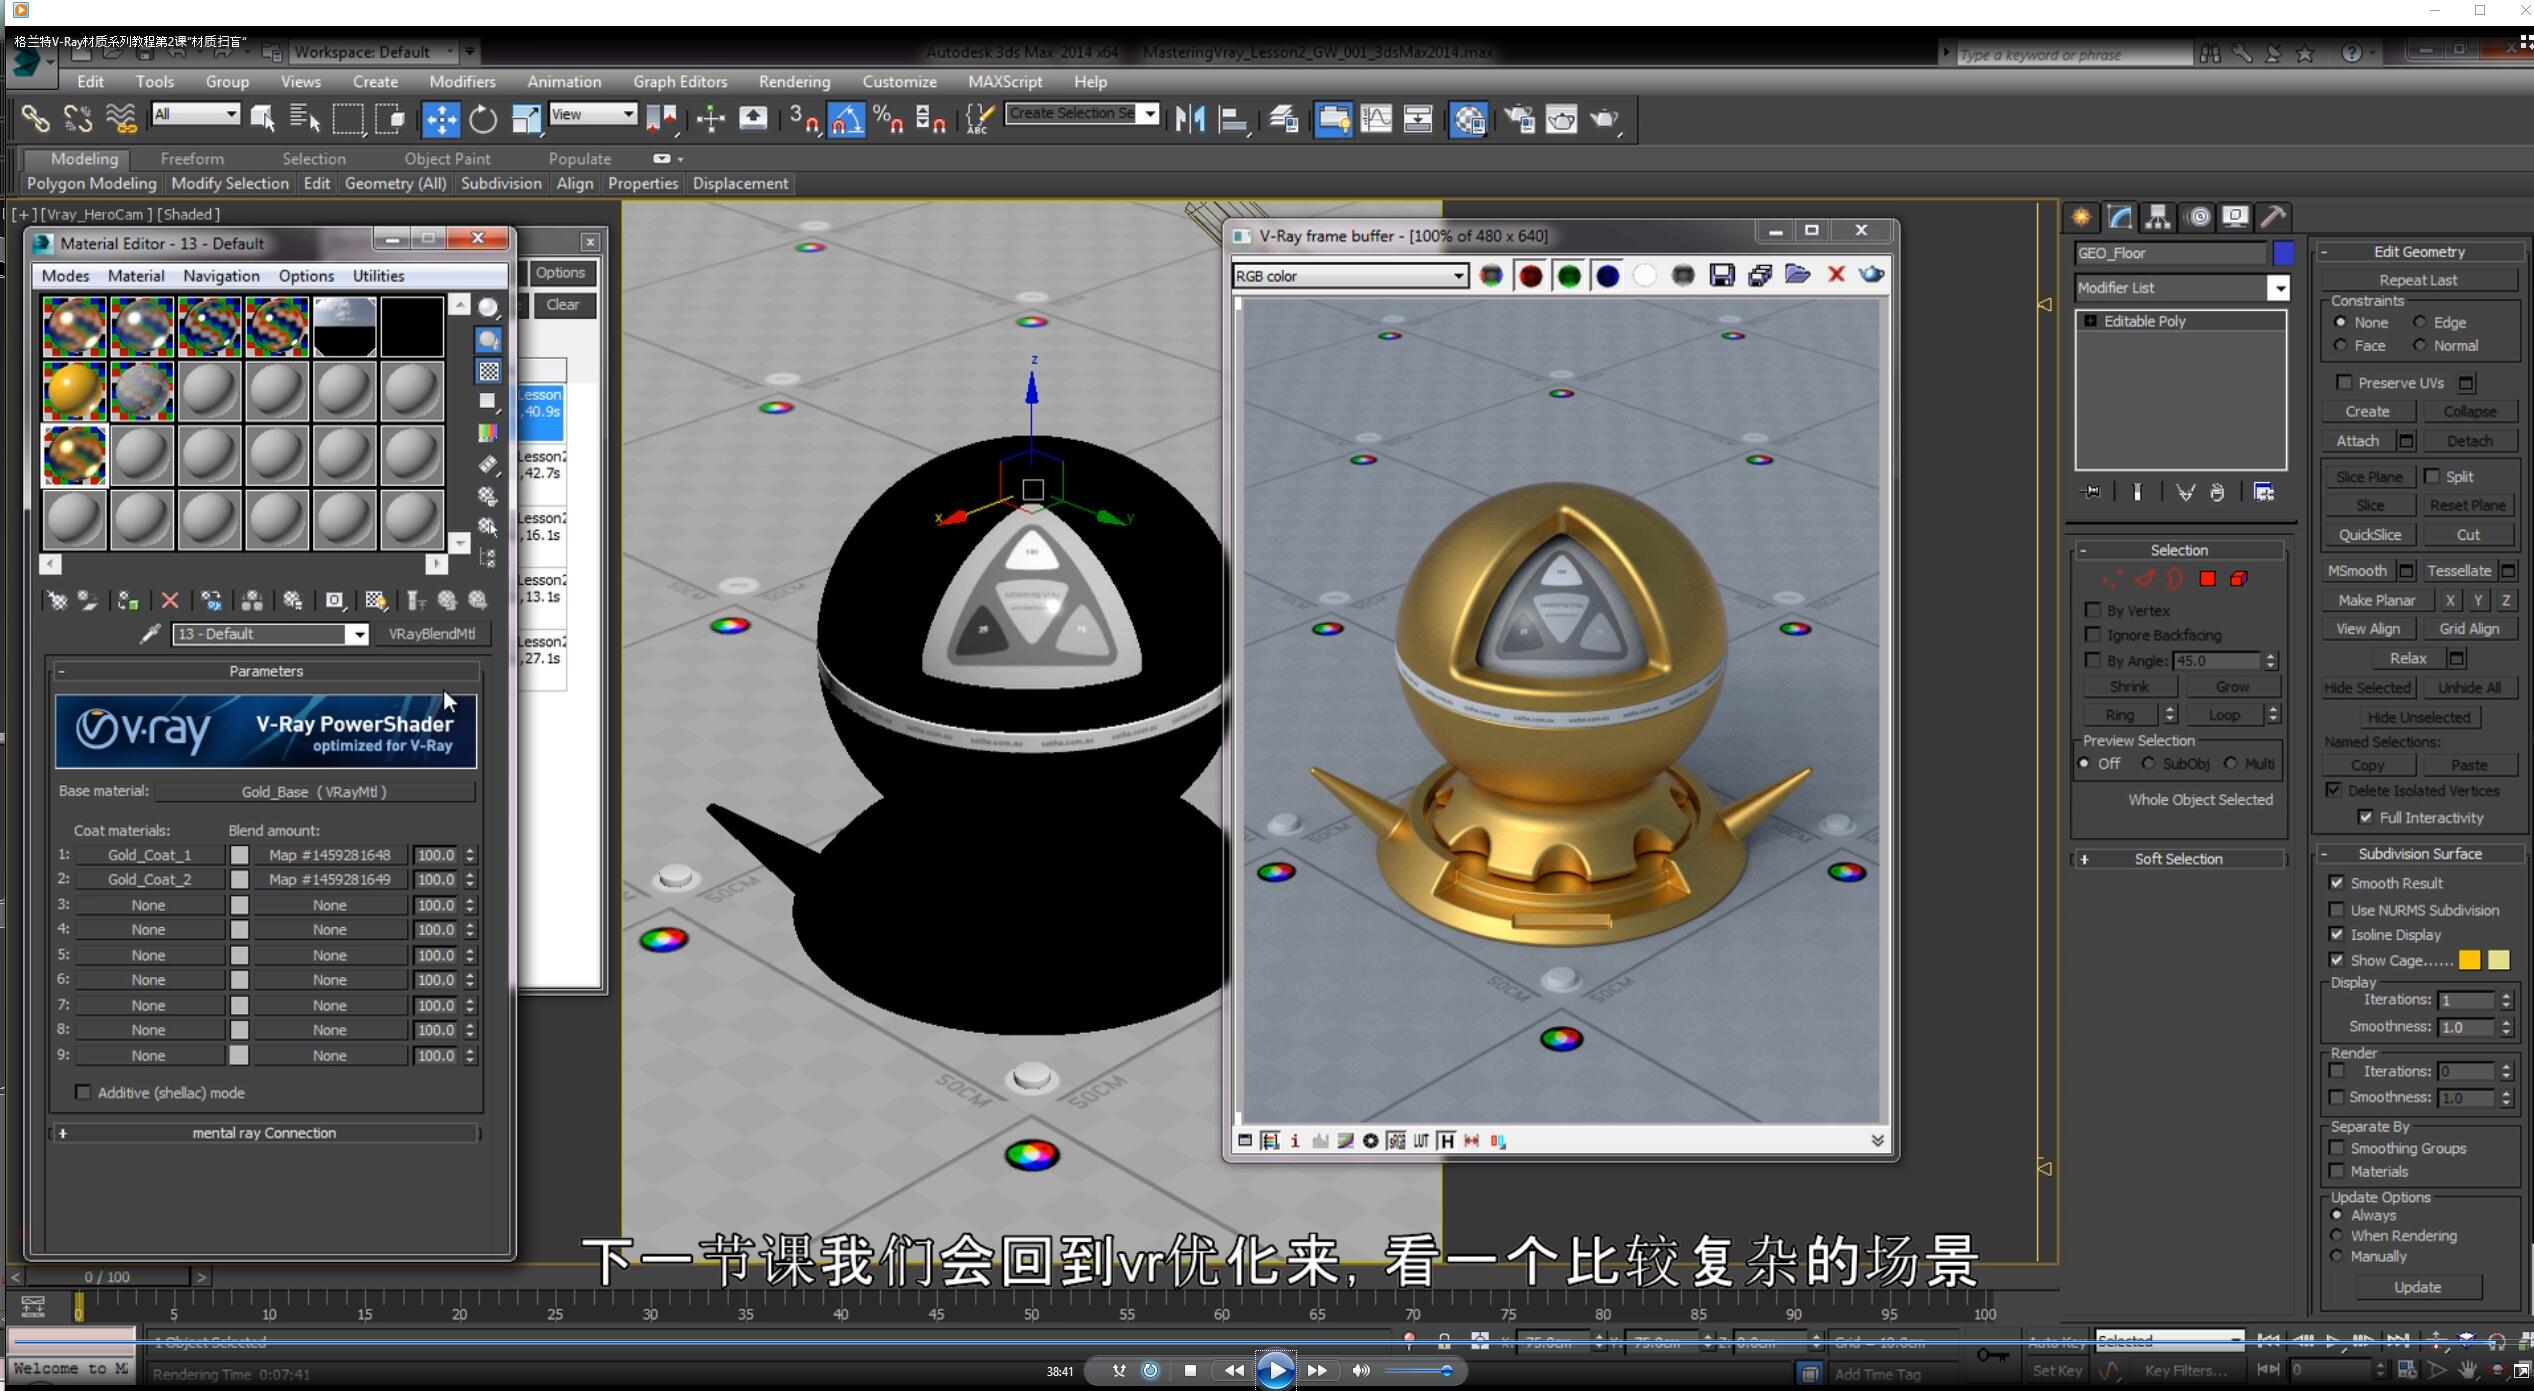Switch to the Freeform ribbon tab
This screenshot has width=2534, height=1391.
click(192, 159)
